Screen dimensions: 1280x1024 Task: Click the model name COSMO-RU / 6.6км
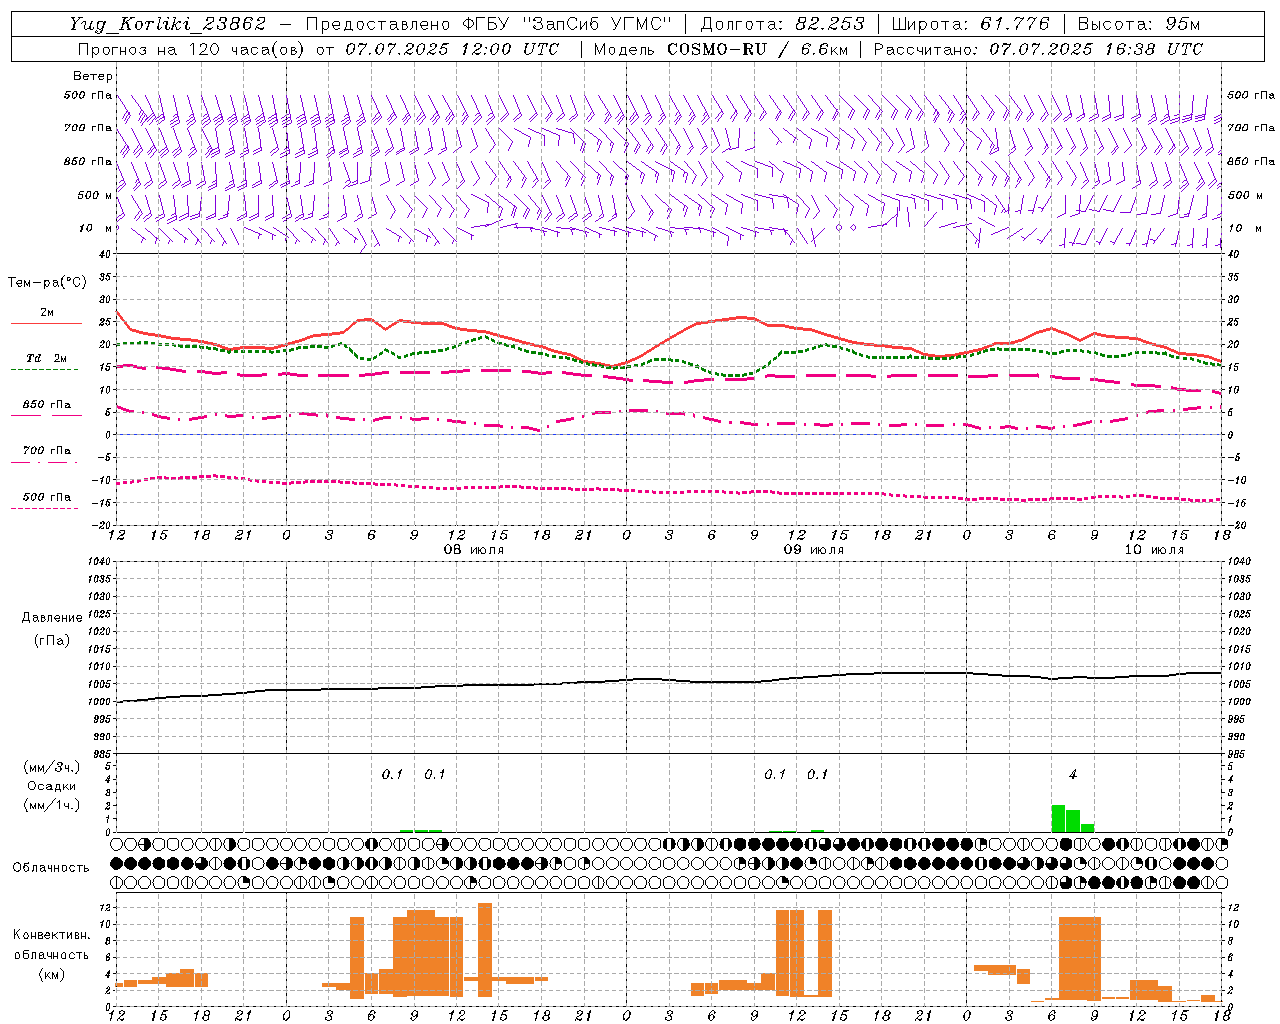tap(758, 49)
